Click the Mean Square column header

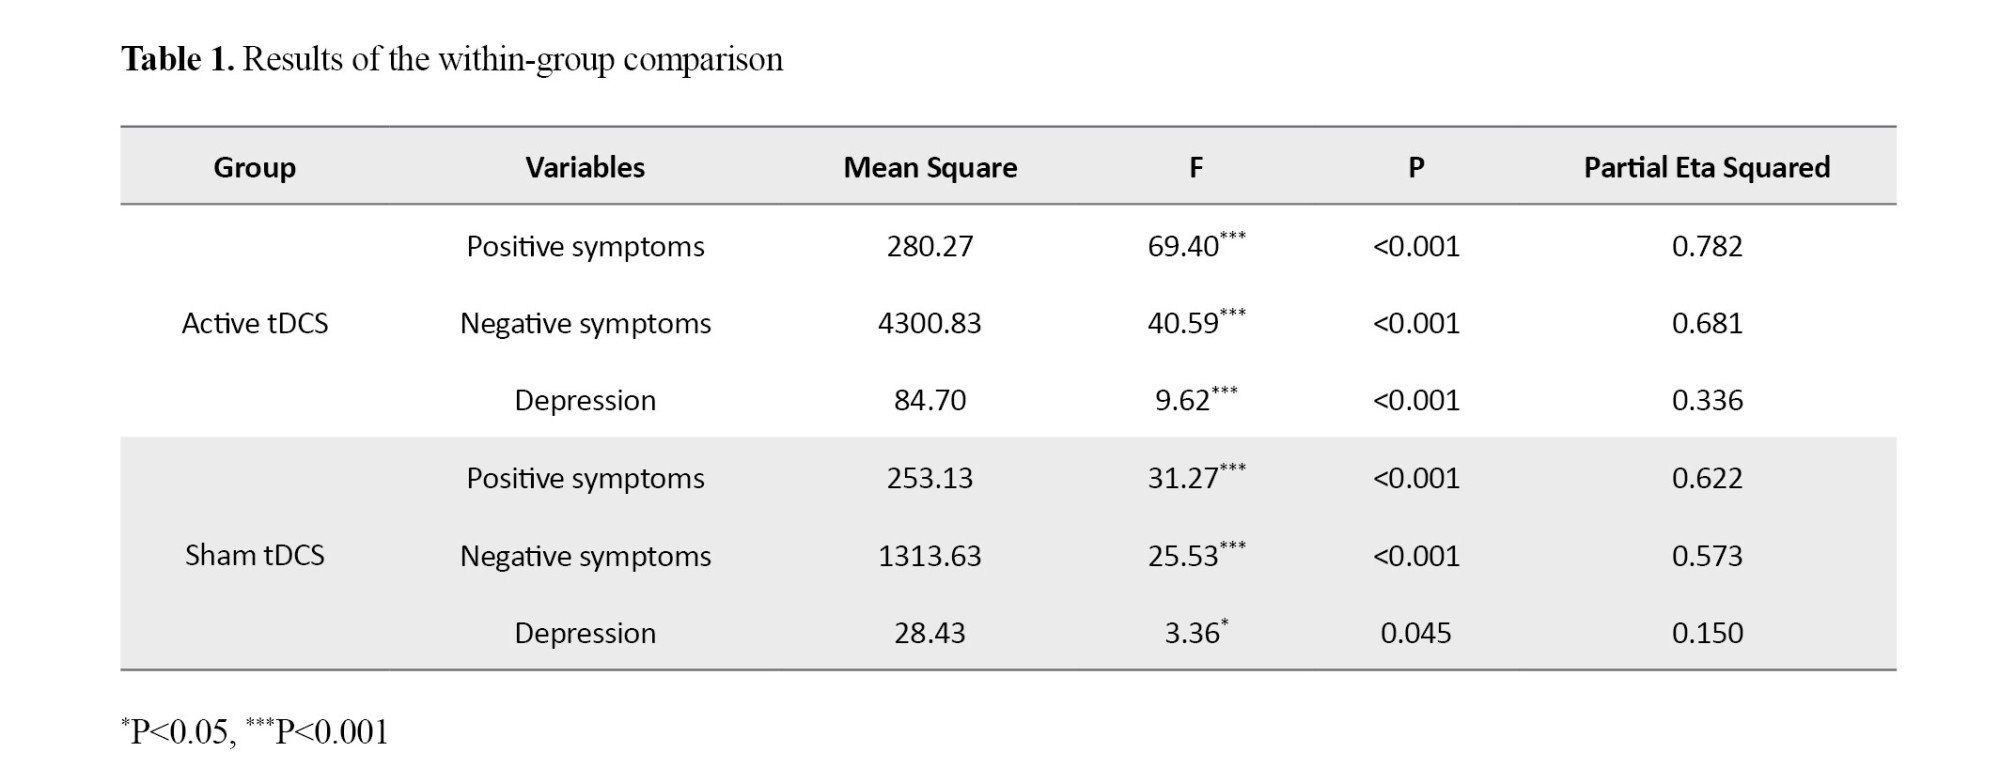coord(930,167)
